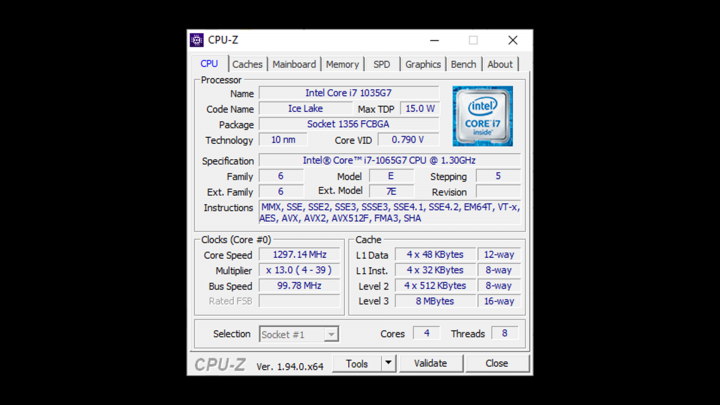Click the processor Name field
The image size is (720, 405).
348,93
